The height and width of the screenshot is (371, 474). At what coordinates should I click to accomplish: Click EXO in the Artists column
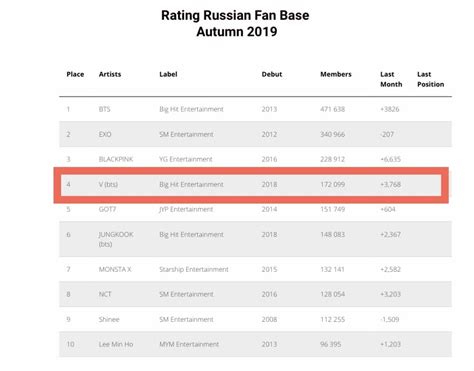click(105, 134)
